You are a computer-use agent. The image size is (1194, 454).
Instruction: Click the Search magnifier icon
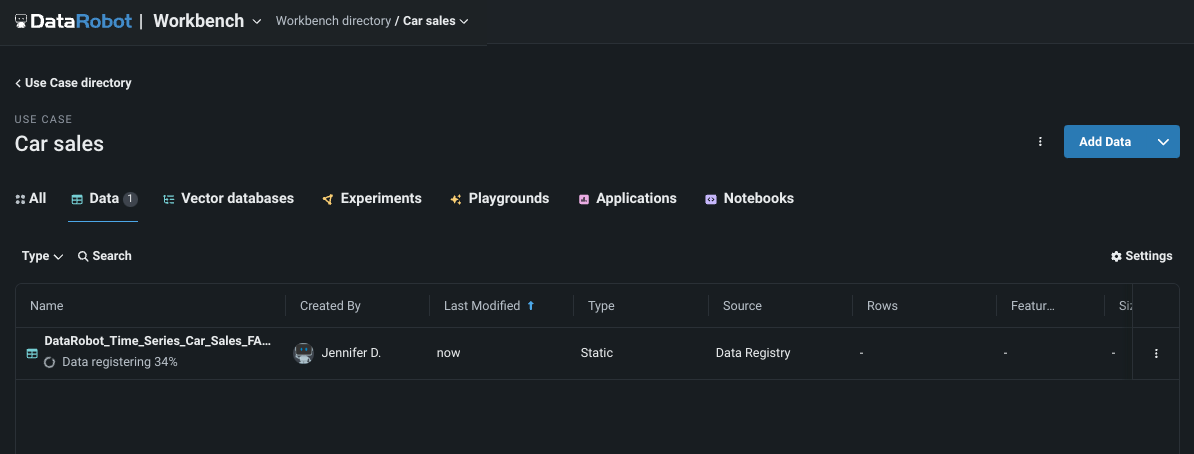pyautogui.click(x=84, y=256)
